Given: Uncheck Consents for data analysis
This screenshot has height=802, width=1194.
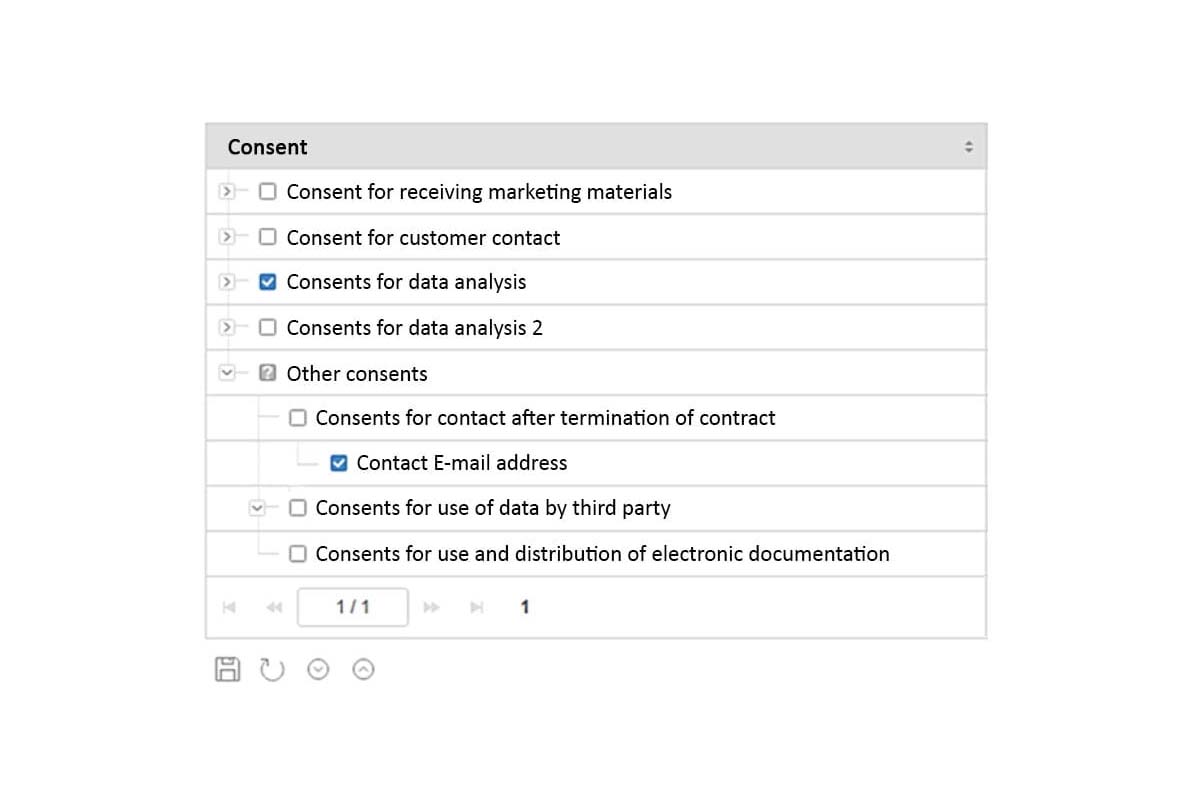Looking at the screenshot, I should [x=267, y=282].
